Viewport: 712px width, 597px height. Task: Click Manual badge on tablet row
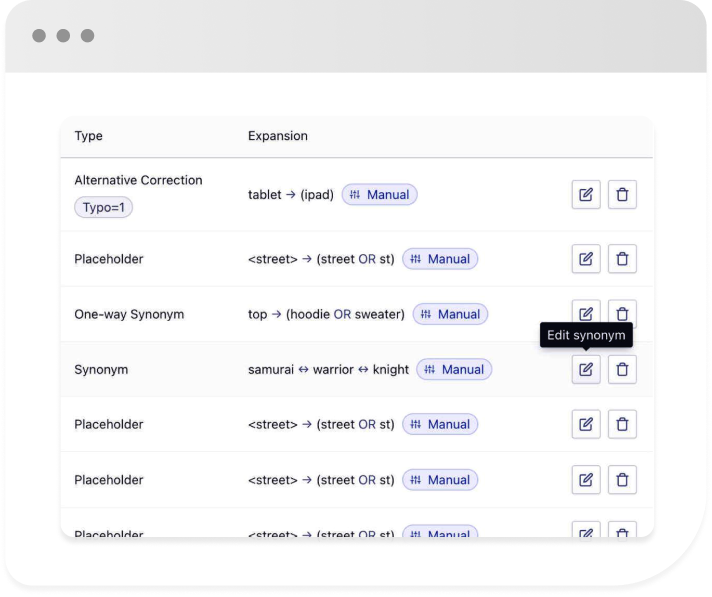point(379,195)
